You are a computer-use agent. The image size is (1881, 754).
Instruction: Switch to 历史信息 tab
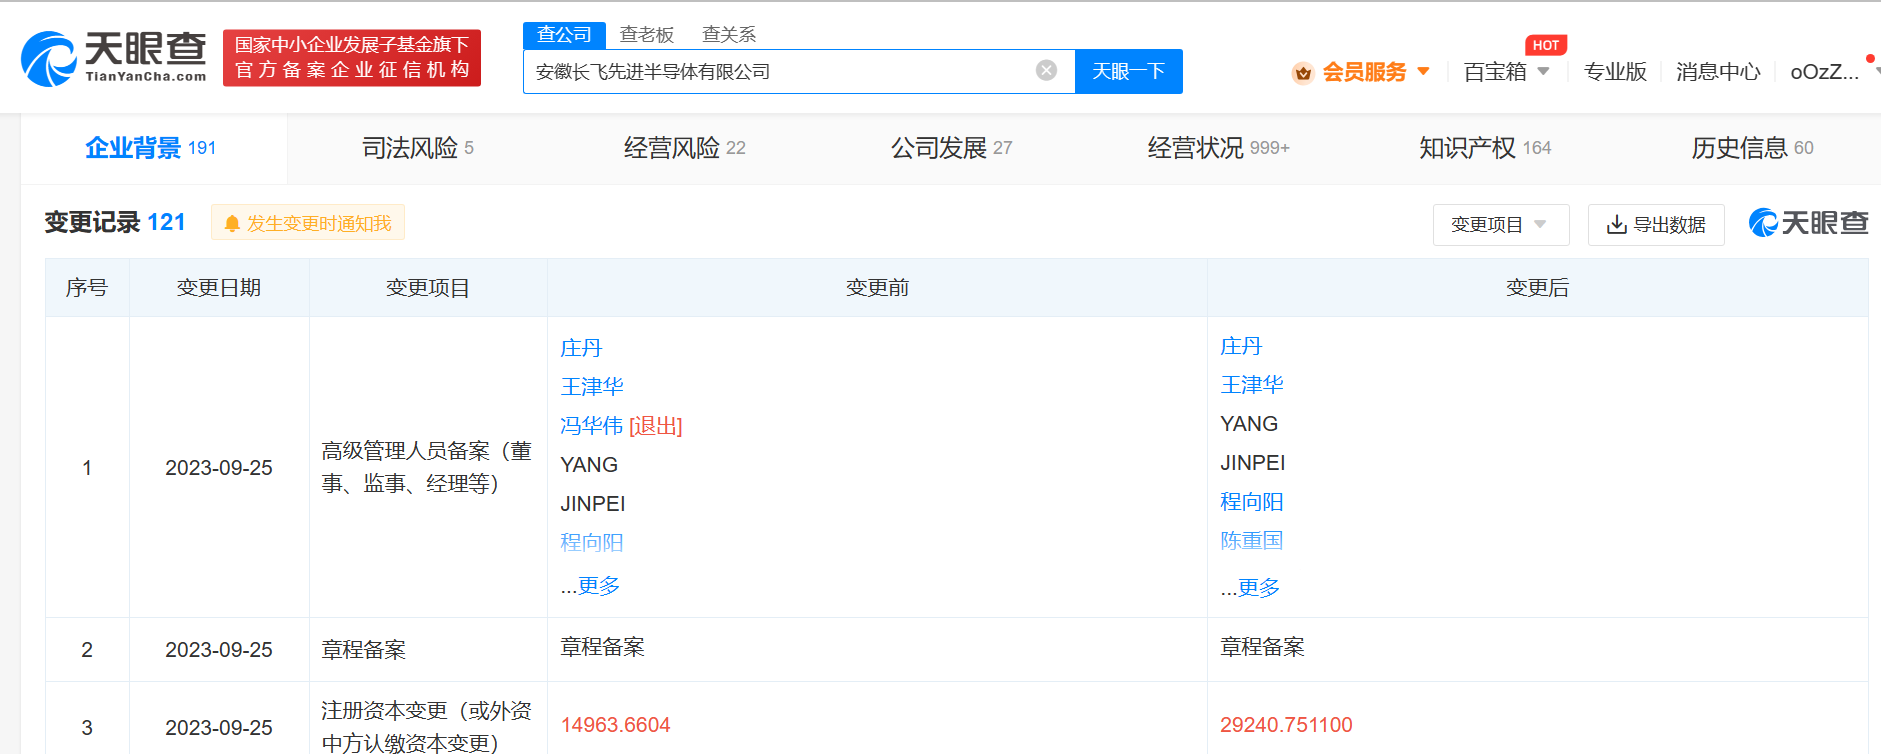1752,148
